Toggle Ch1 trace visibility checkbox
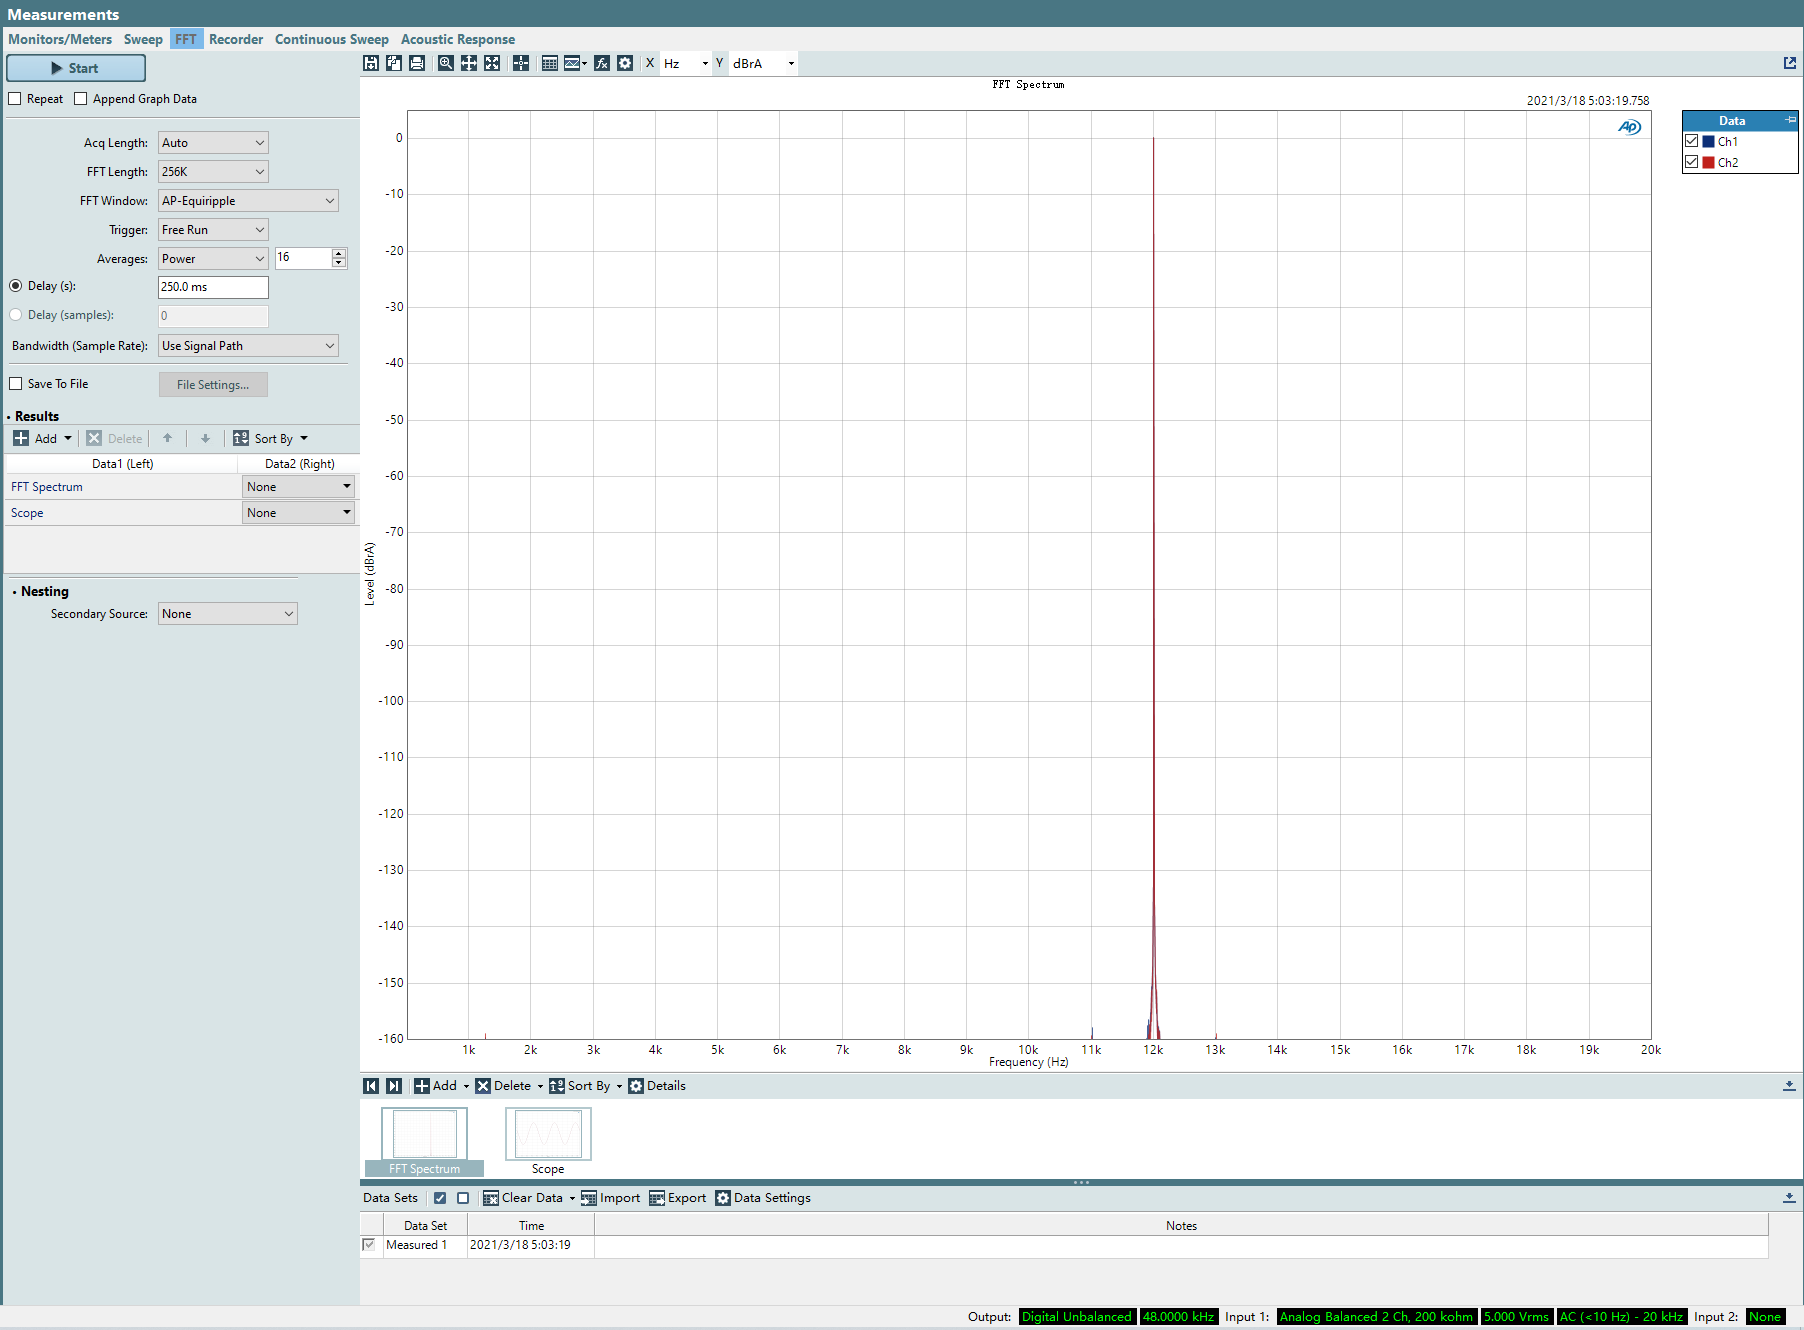This screenshot has height=1330, width=1804. [1692, 141]
